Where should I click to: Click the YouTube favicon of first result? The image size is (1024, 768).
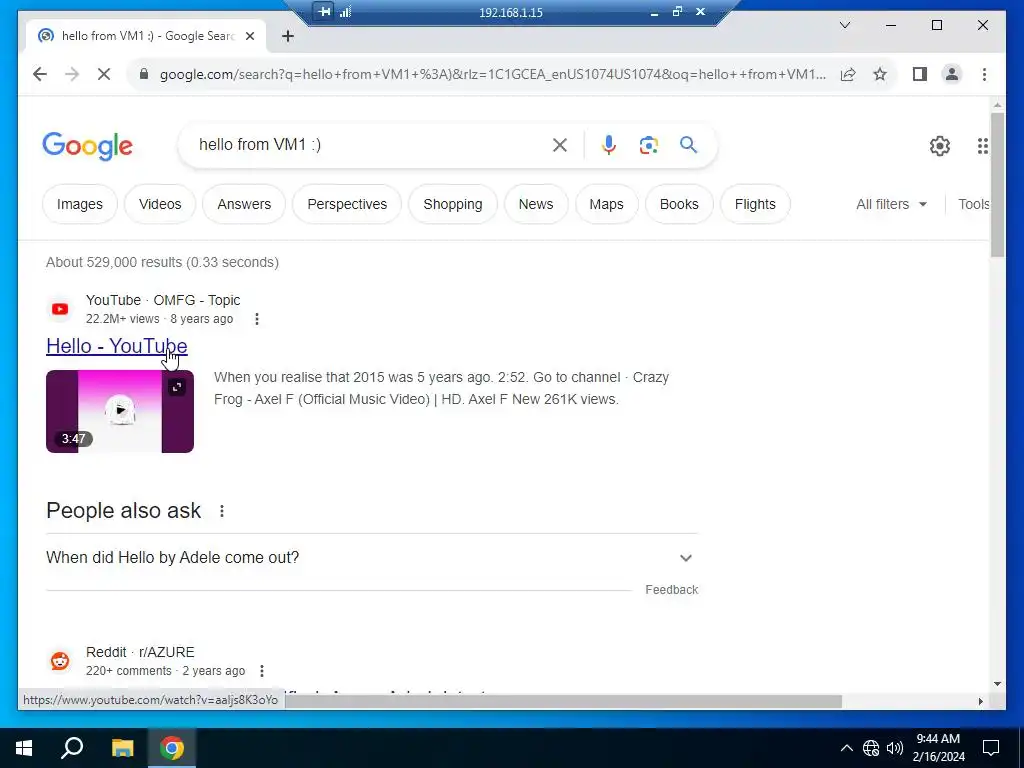pos(60,309)
